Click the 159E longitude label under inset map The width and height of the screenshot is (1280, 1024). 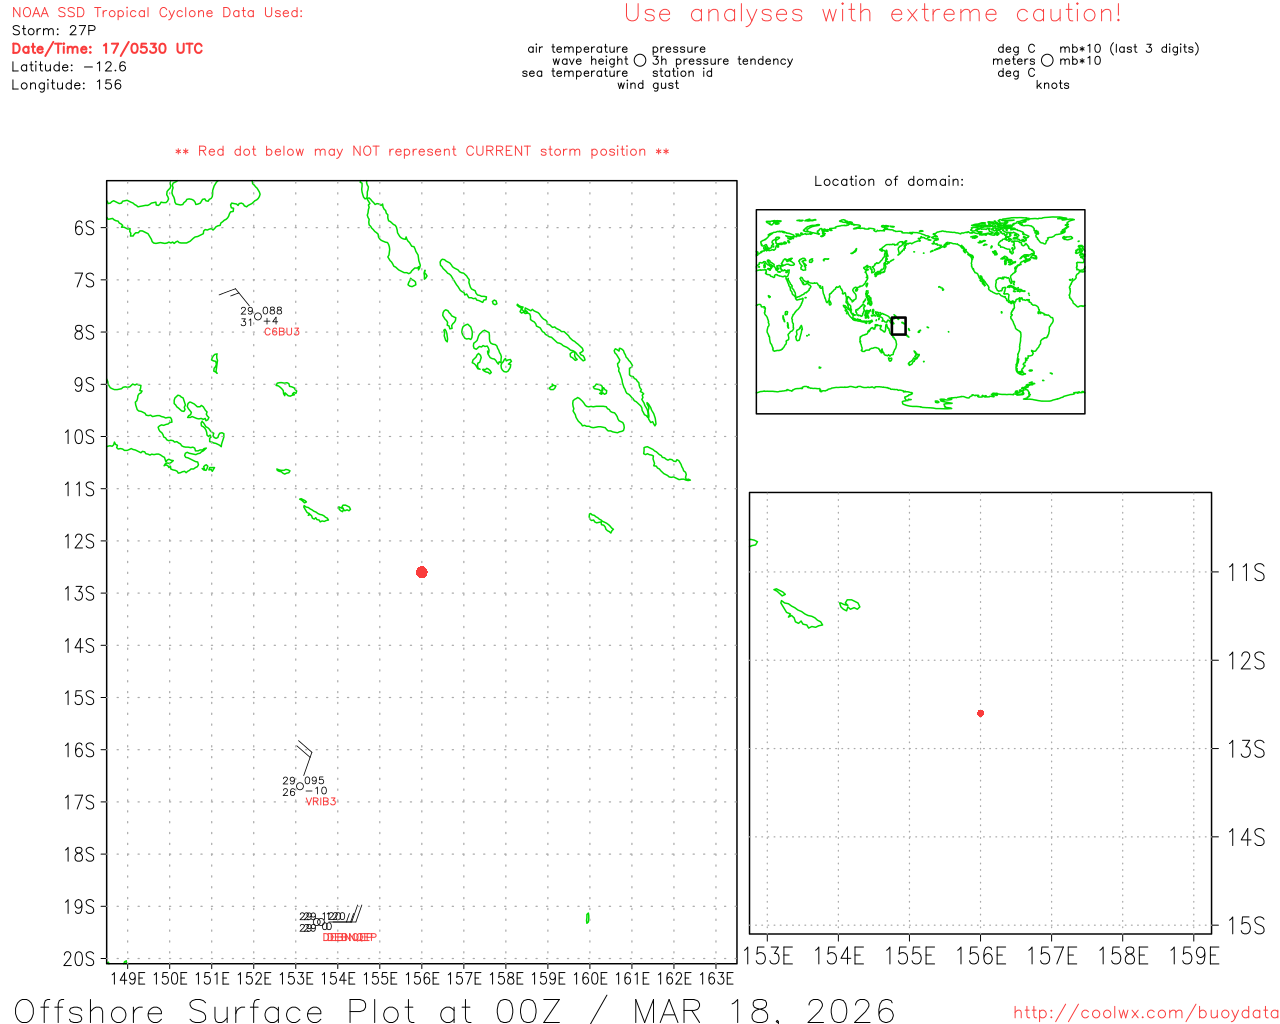click(x=1193, y=956)
